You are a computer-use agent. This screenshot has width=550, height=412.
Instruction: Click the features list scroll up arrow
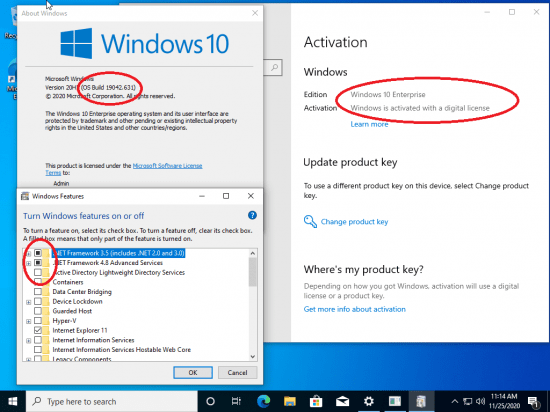[253, 253]
